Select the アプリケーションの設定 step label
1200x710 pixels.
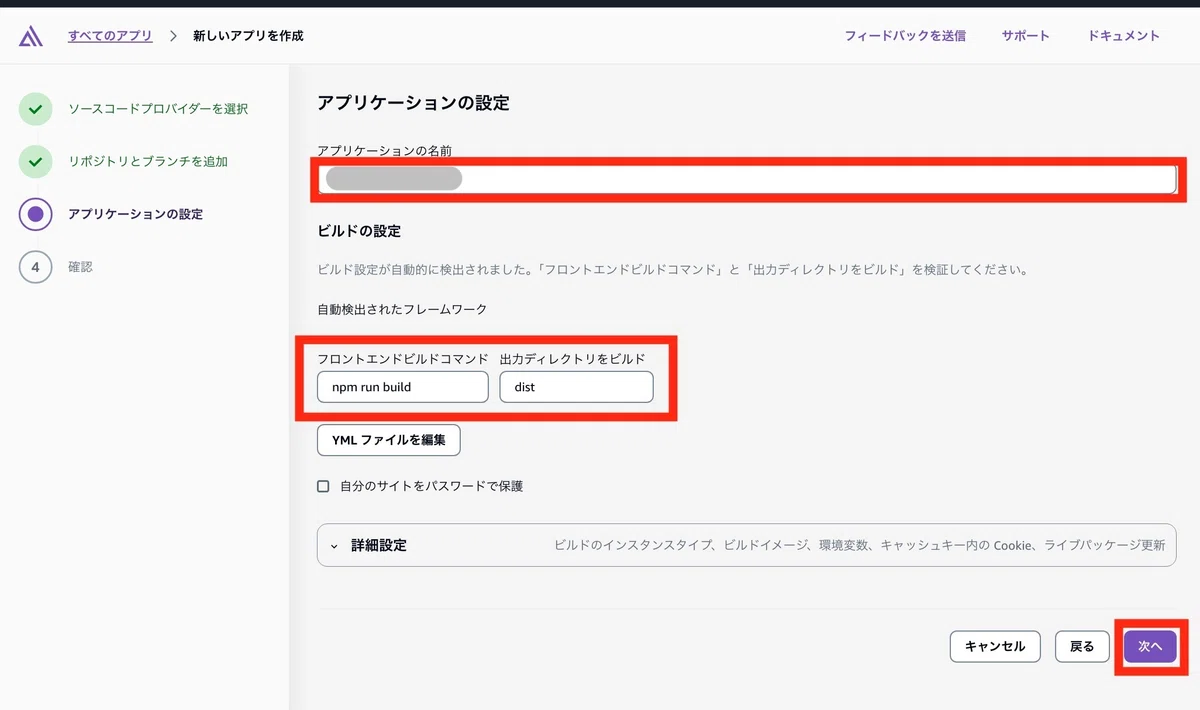click(x=135, y=214)
